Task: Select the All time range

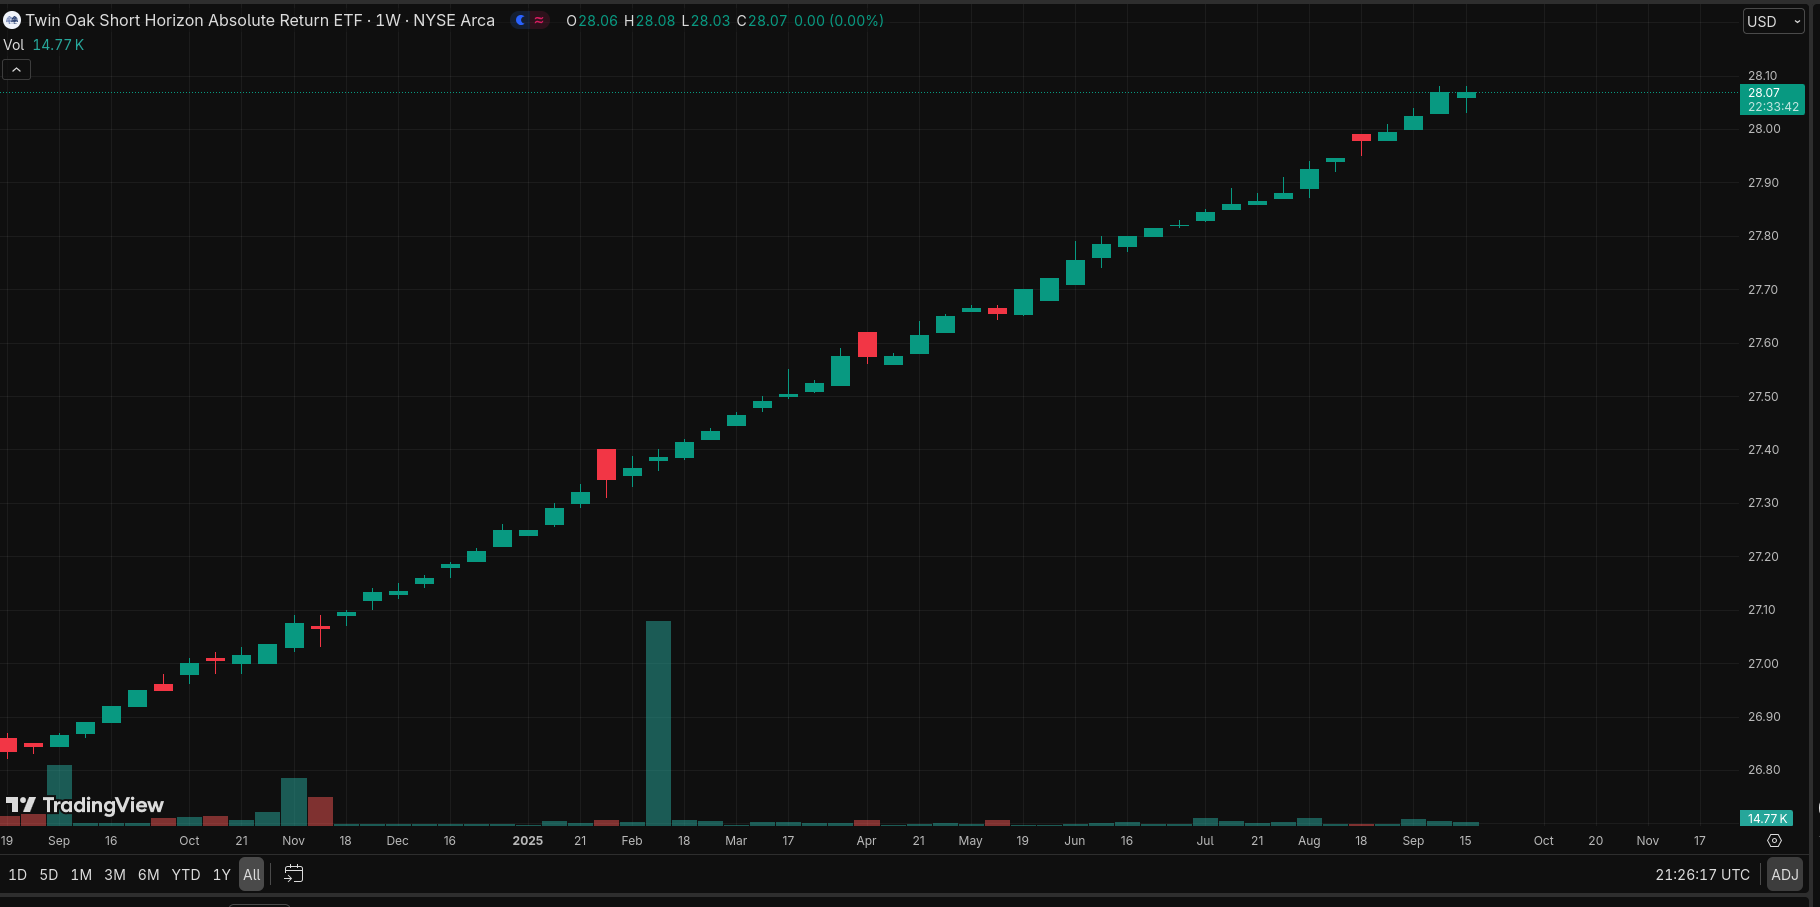Action: coord(252,874)
